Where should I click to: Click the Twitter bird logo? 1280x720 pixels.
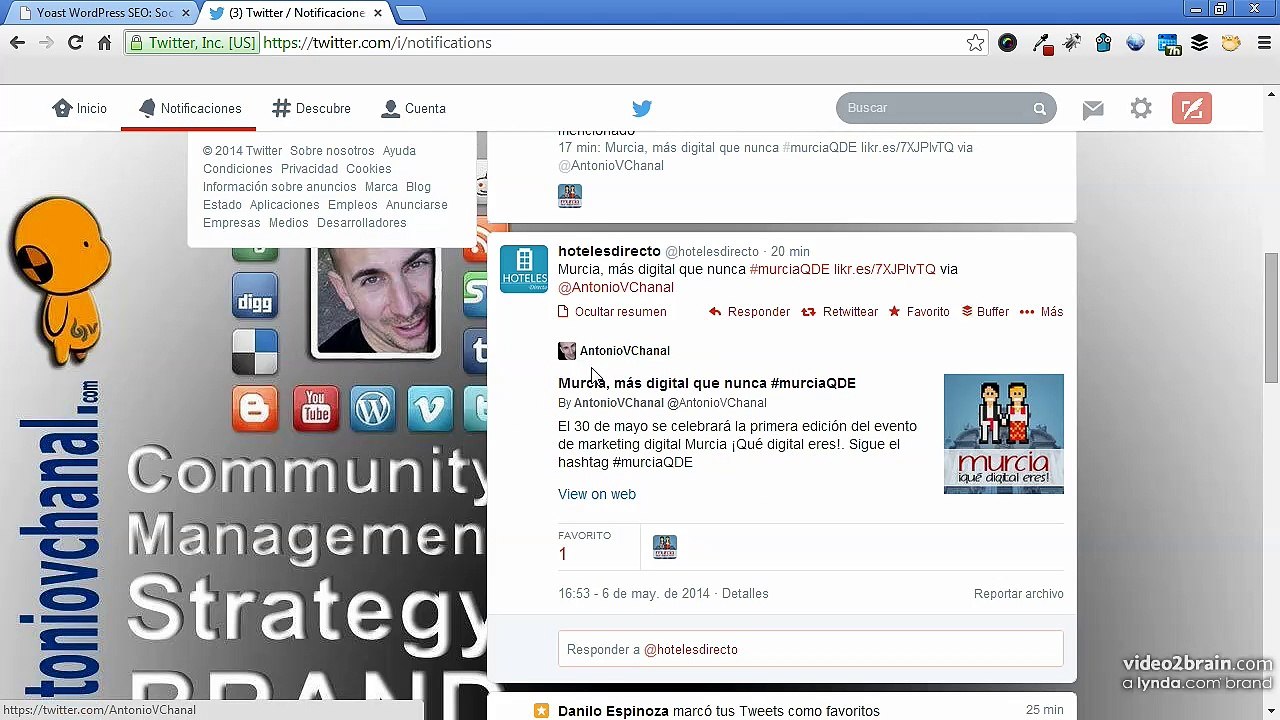point(642,108)
